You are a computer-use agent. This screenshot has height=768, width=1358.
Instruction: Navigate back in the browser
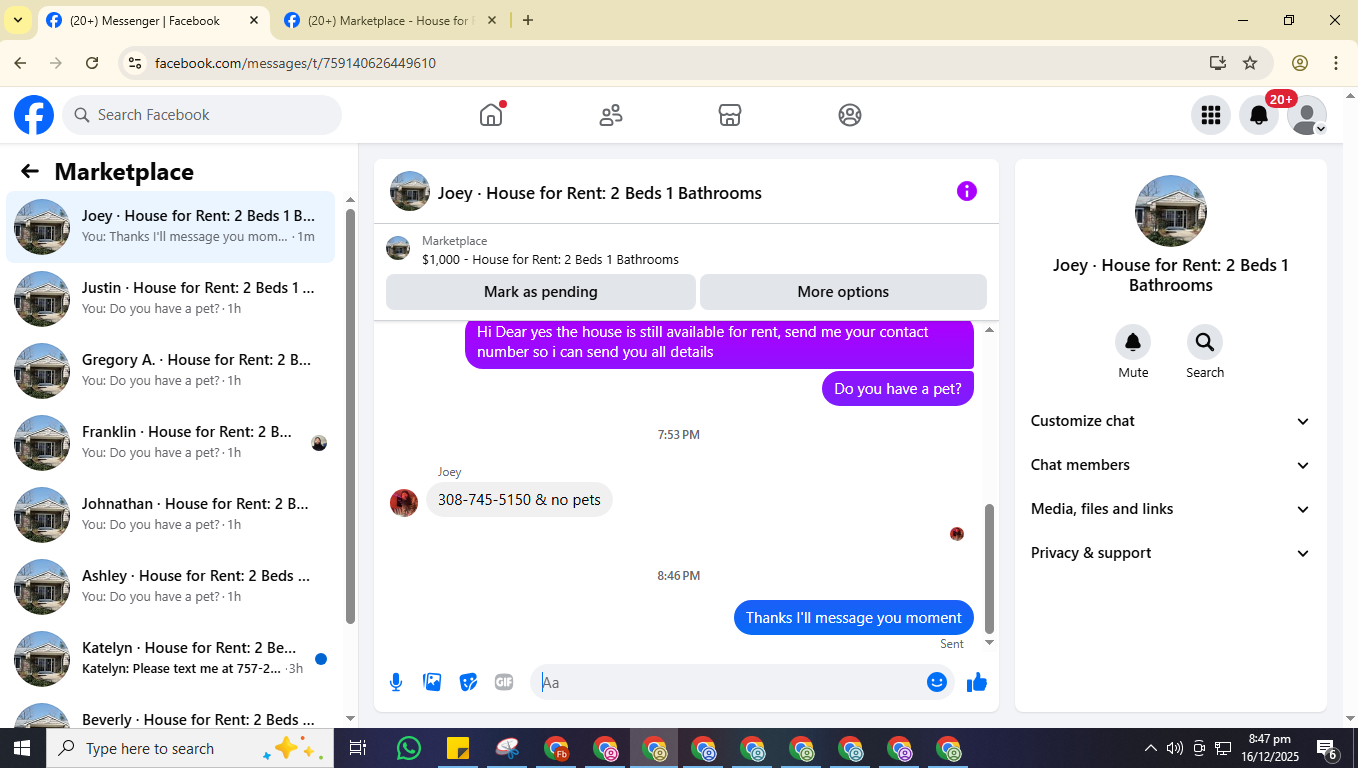tap(21, 63)
